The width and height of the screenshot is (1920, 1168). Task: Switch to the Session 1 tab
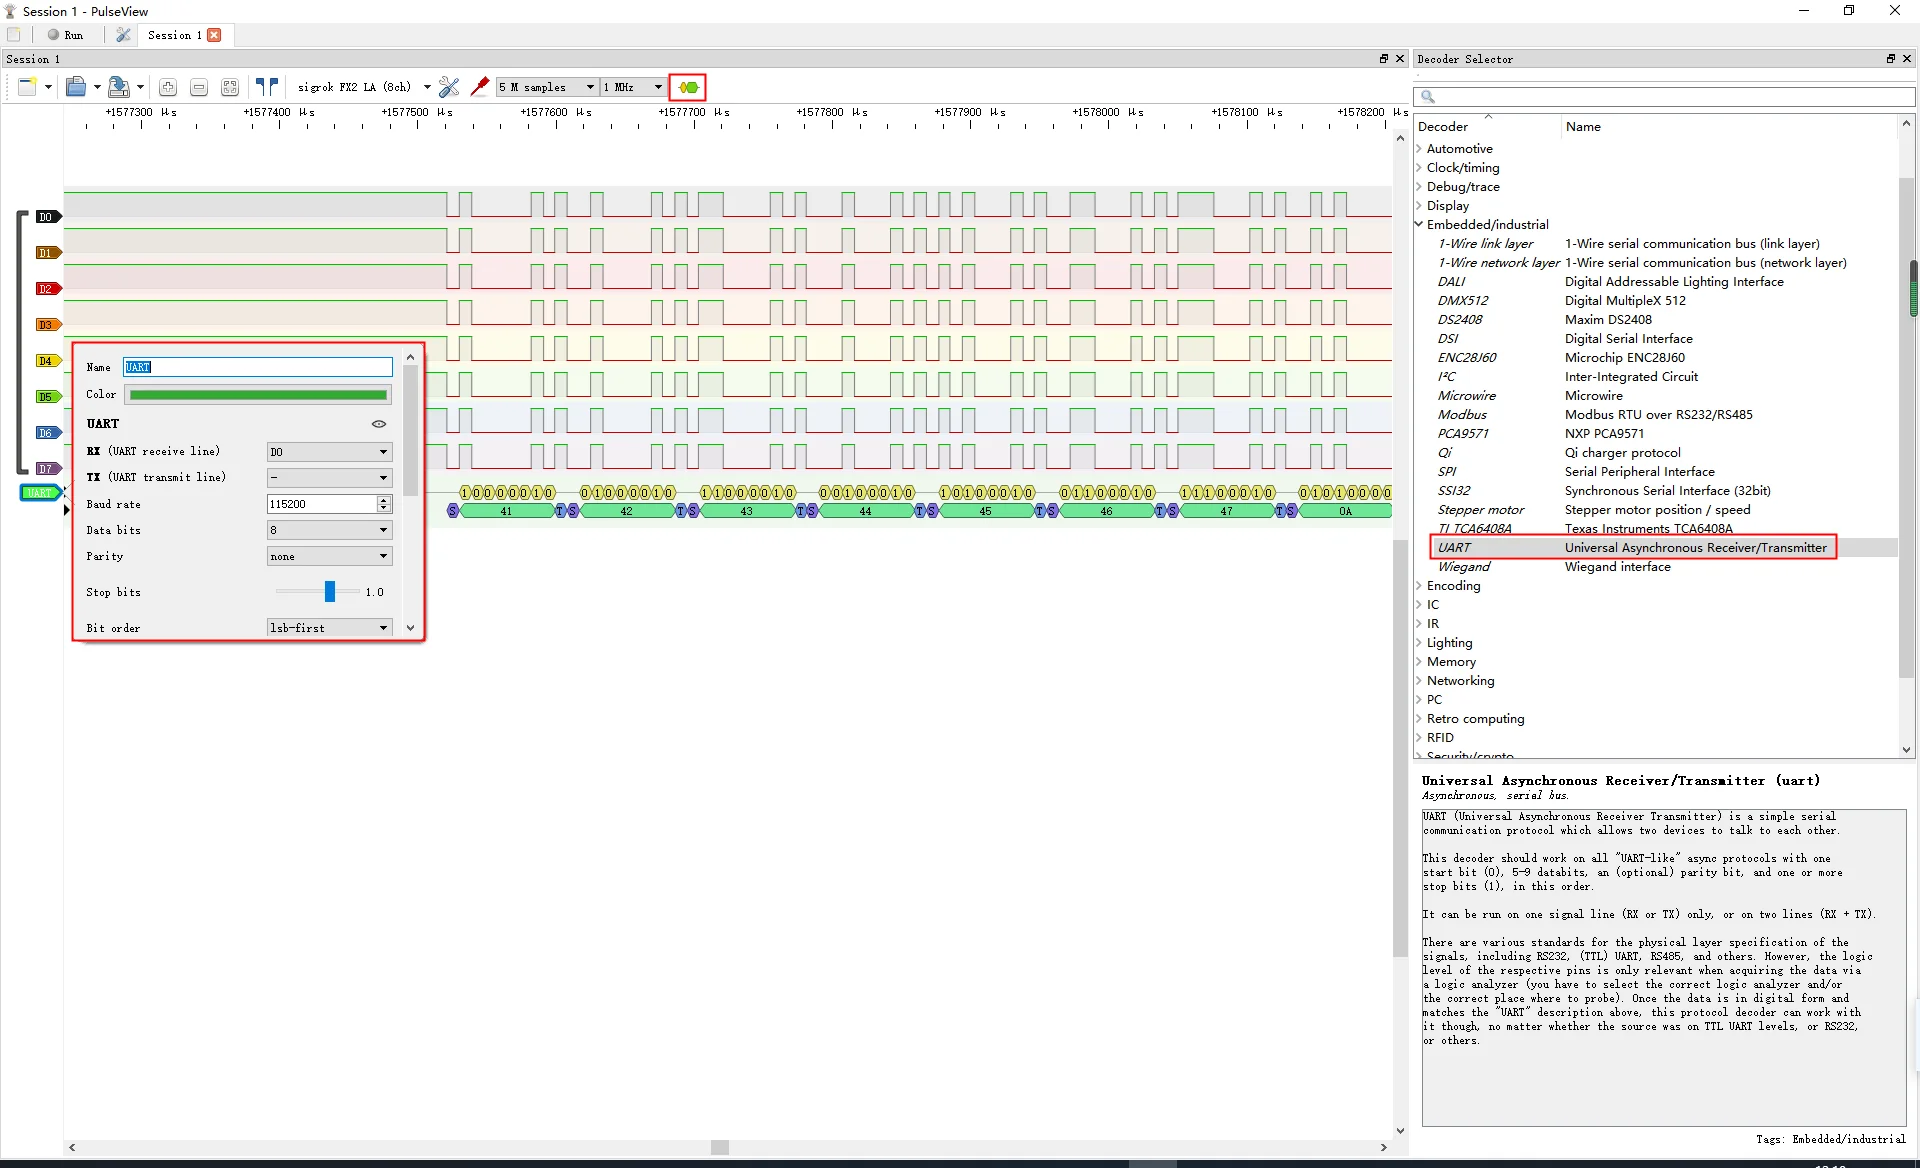174,35
